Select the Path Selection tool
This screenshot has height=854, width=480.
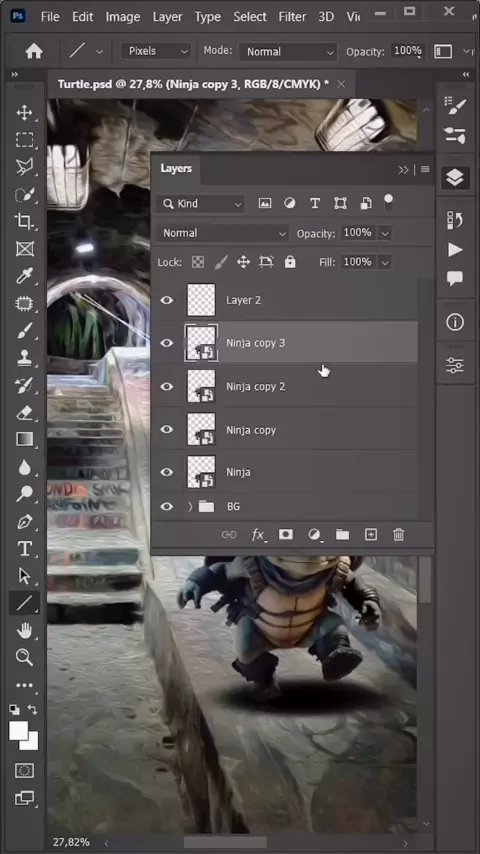[x=25, y=576]
